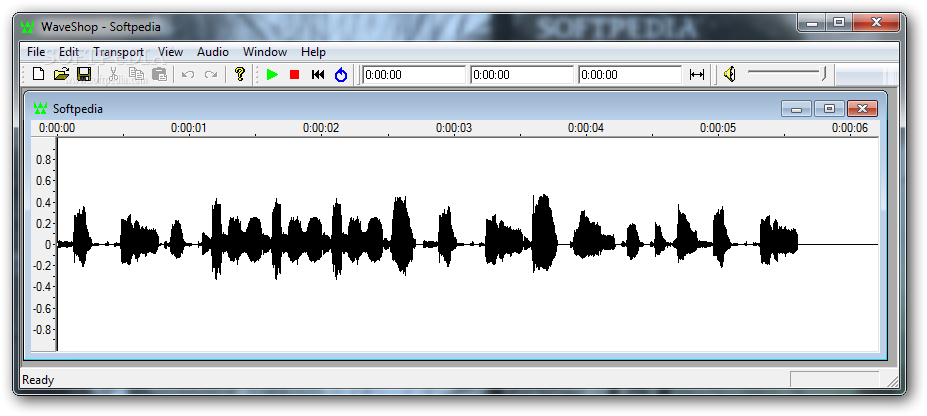Click the 0 label on the amplitude scale
Viewport: 927px width, 416px height.
[x=48, y=245]
